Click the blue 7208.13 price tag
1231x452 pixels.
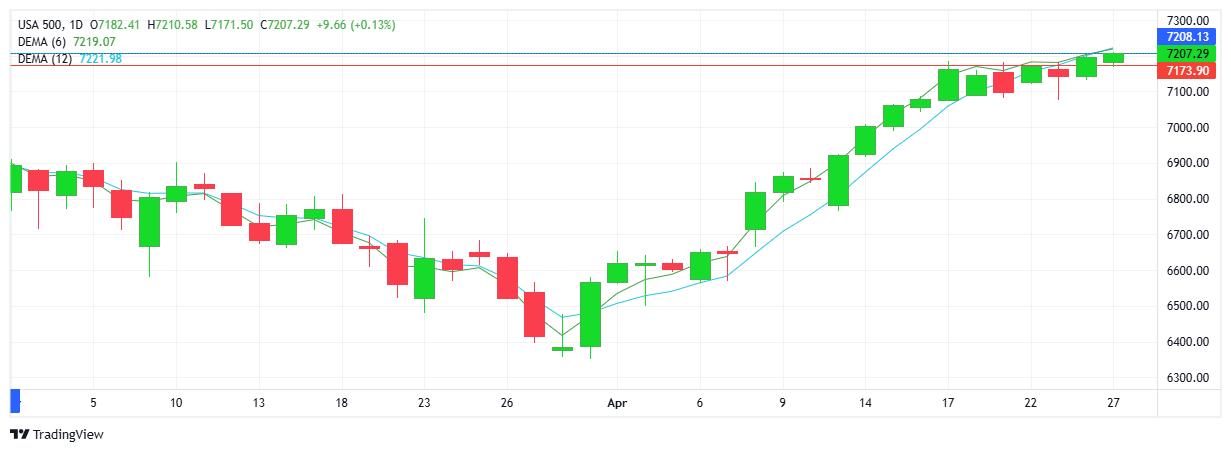point(1188,36)
